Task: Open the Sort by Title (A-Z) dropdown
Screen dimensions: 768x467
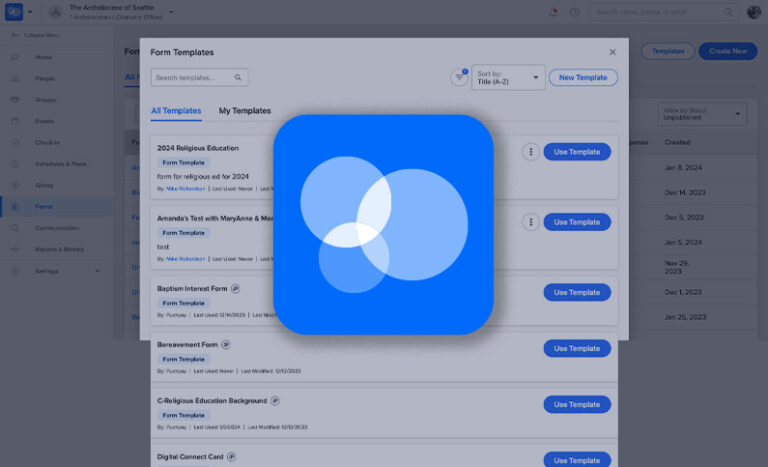Action: [x=508, y=77]
